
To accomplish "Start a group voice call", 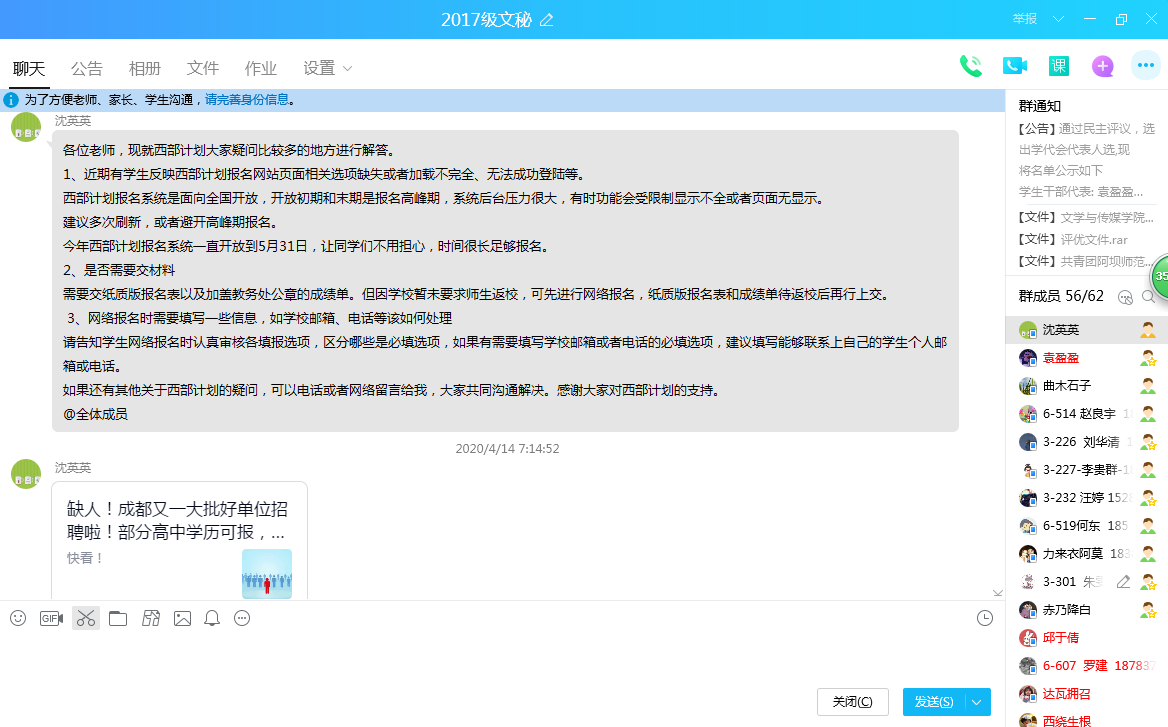I will click(x=970, y=66).
